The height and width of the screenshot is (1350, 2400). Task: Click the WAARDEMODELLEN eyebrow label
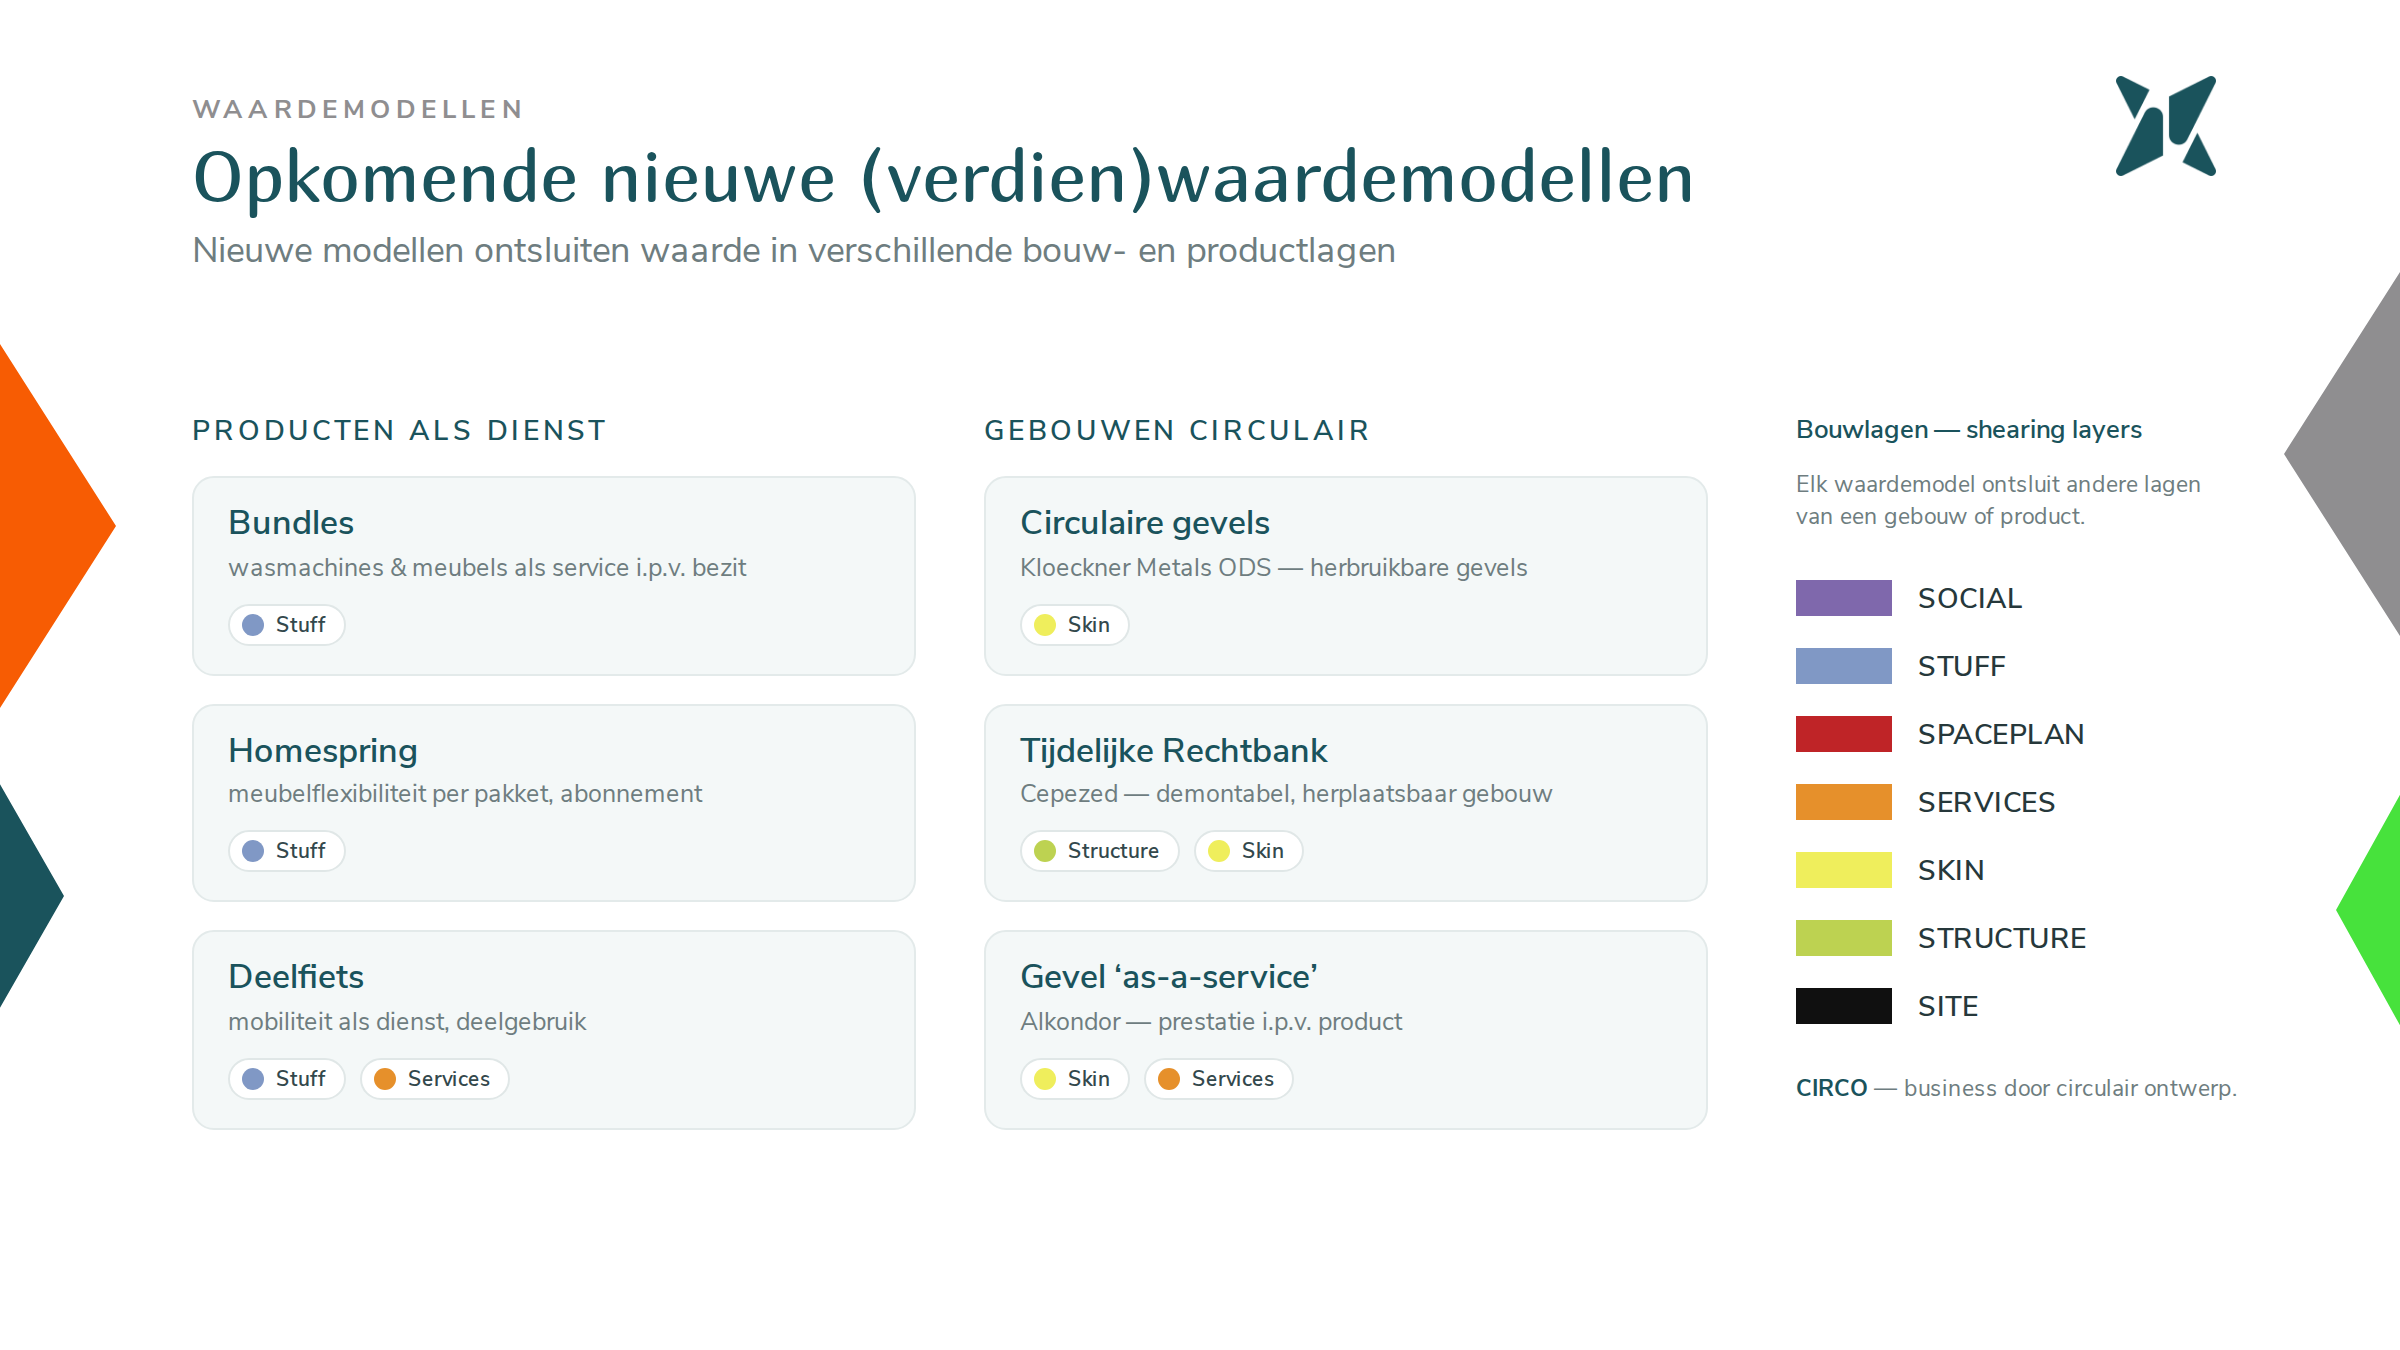[358, 109]
